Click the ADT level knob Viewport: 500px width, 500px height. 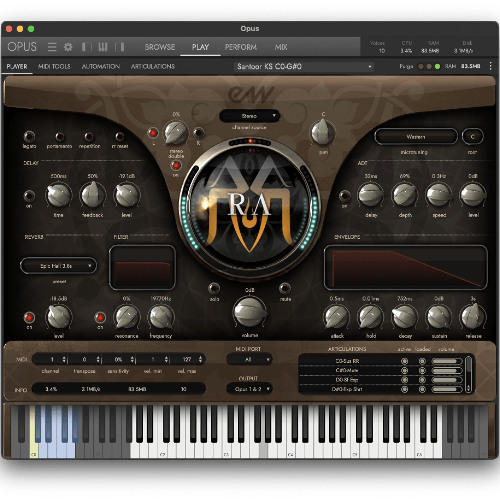click(x=473, y=195)
